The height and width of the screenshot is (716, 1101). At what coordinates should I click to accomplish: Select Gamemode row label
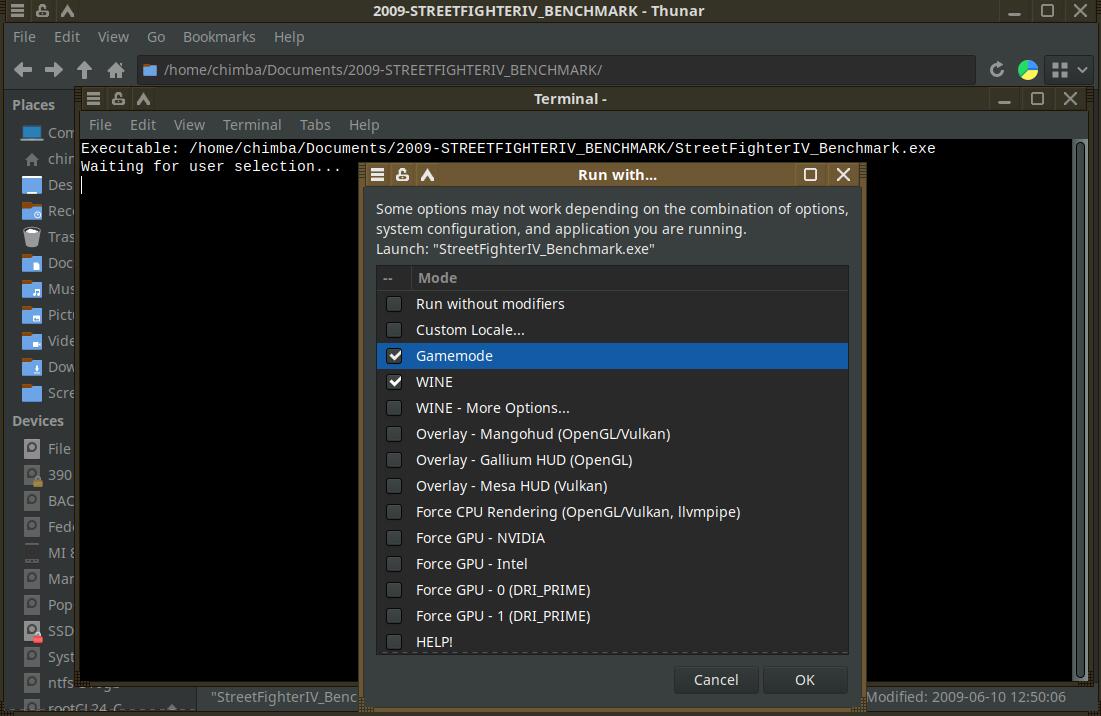454,356
